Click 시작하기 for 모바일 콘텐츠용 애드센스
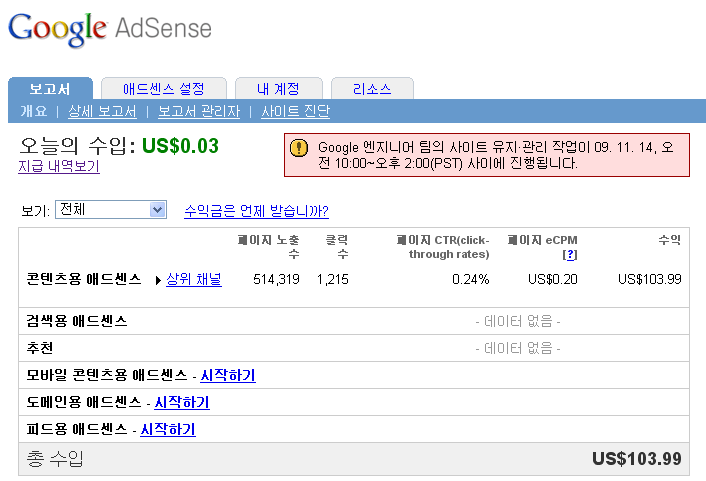Viewport: 706px width, 481px height. (x=228, y=375)
